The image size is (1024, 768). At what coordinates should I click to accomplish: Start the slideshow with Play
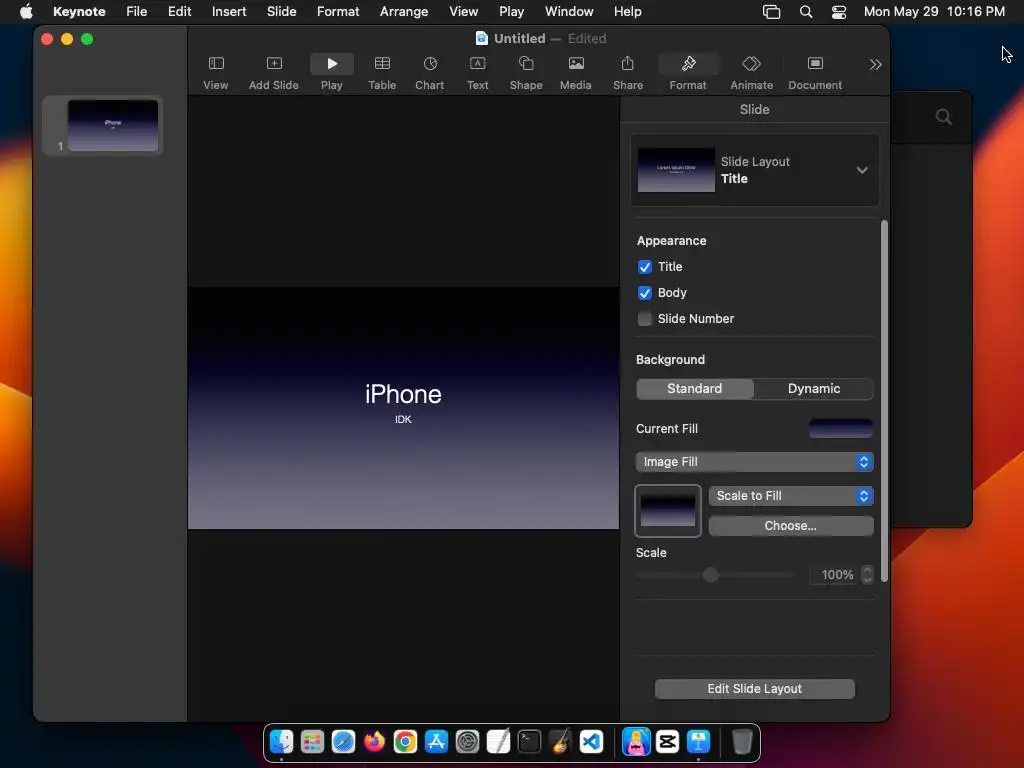point(332,73)
